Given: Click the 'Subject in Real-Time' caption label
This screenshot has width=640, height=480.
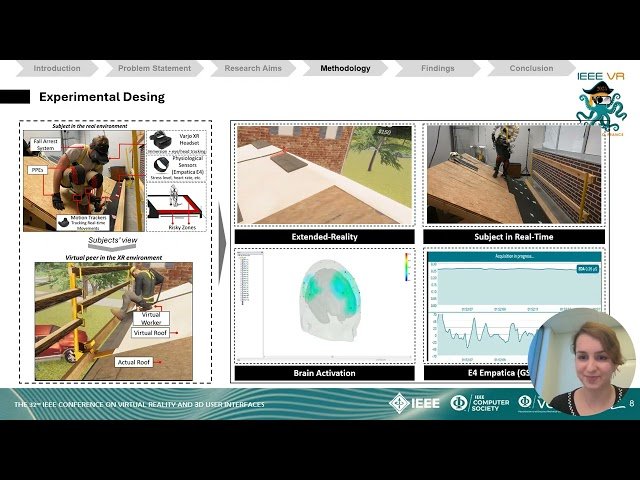Looking at the screenshot, I should 514,237.
